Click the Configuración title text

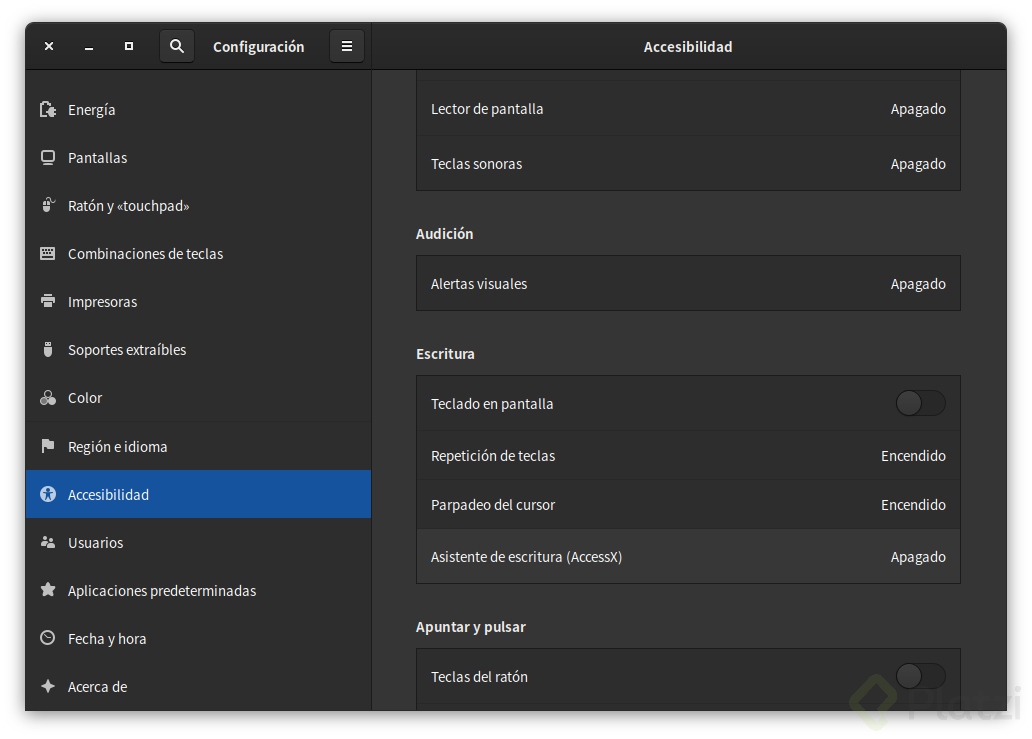[x=259, y=47]
